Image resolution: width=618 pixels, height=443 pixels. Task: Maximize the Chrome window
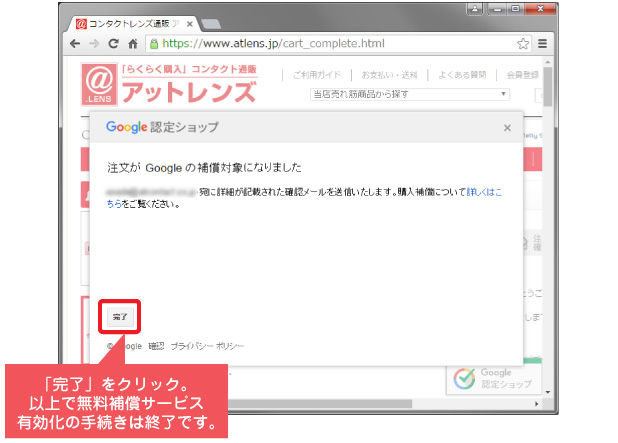pos(516,8)
